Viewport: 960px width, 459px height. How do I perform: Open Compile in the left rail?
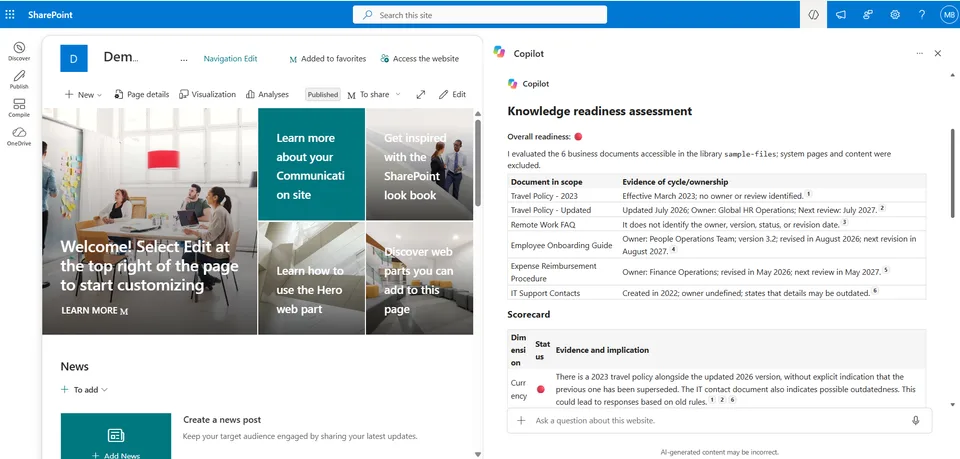(19, 108)
